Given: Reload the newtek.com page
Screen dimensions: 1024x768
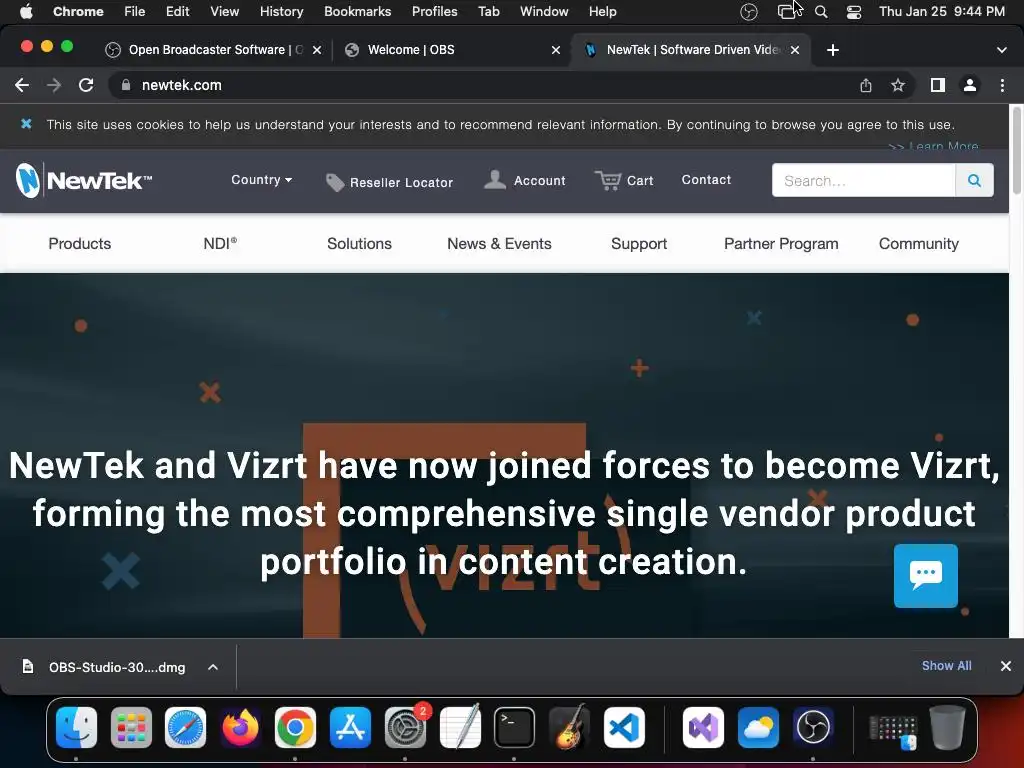Looking at the screenshot, I should coord(86,85).
